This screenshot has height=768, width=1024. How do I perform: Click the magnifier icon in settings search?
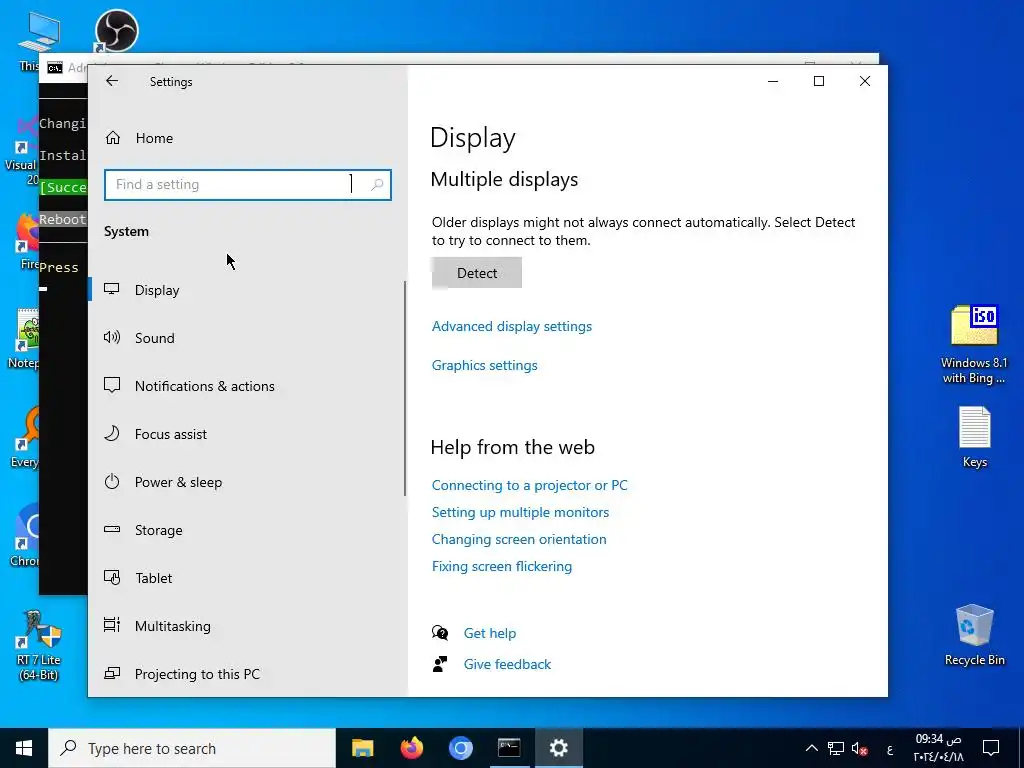click(377, 185)
